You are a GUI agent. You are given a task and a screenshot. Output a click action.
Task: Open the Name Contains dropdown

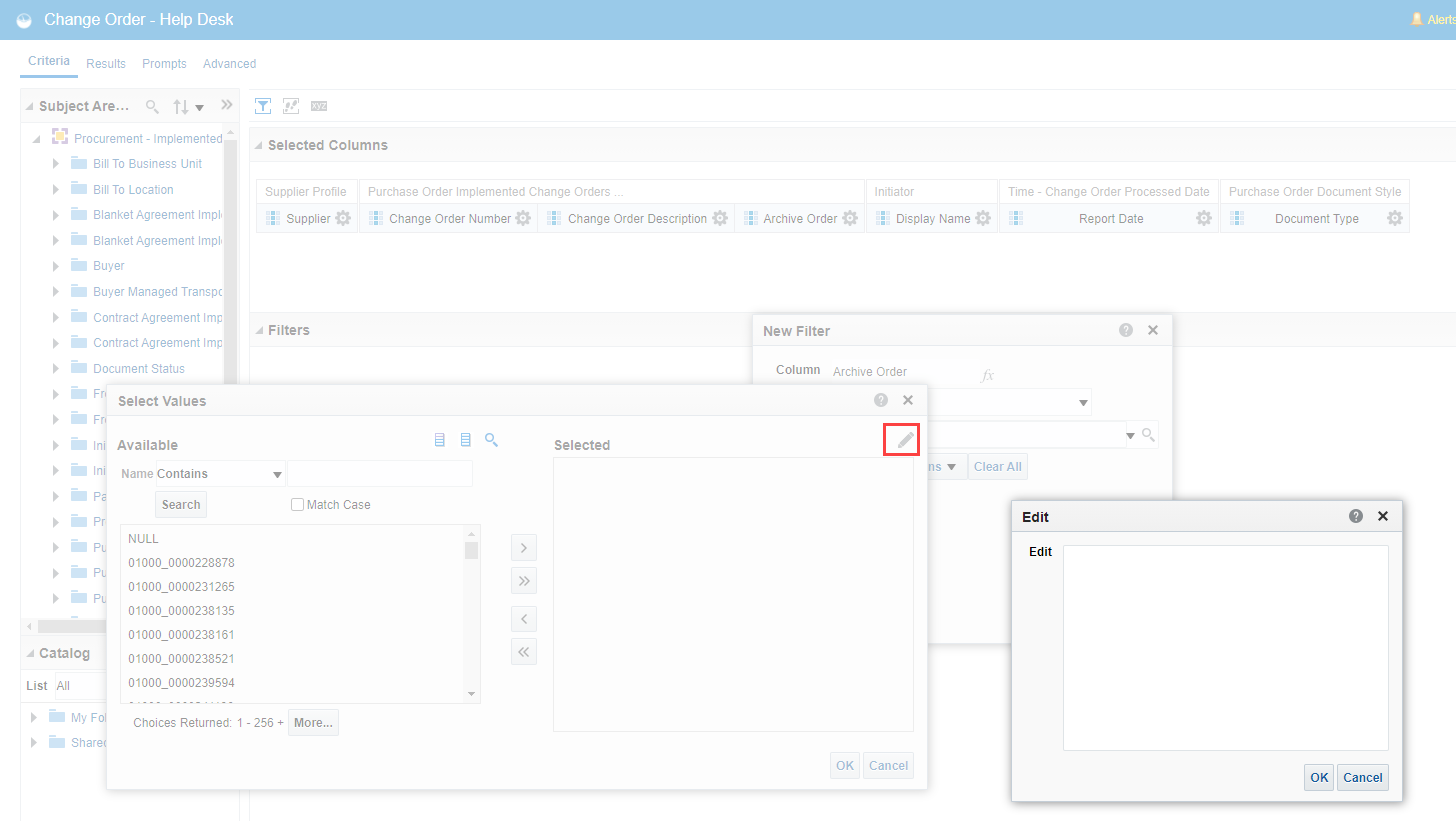pyautogui.click(x=277, y=474)
